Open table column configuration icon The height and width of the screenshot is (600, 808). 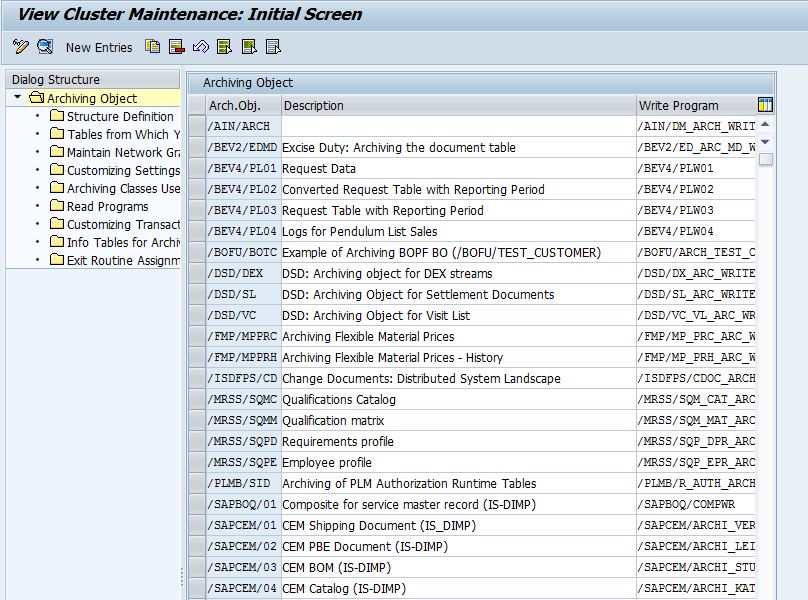coord(765,105)
